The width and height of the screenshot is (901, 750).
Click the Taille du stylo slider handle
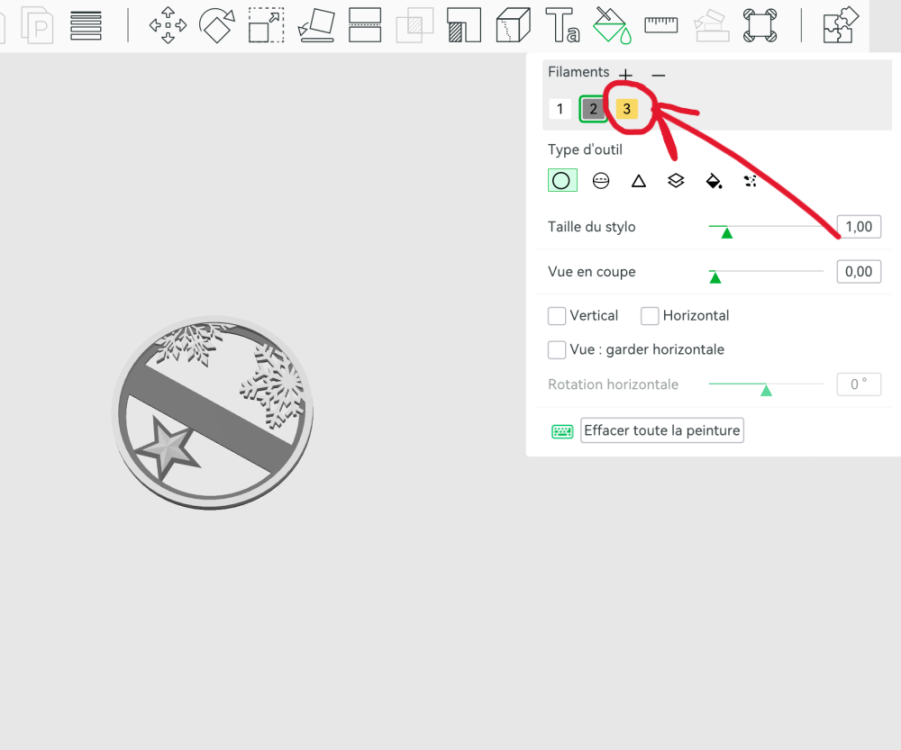tap(727, 232)
